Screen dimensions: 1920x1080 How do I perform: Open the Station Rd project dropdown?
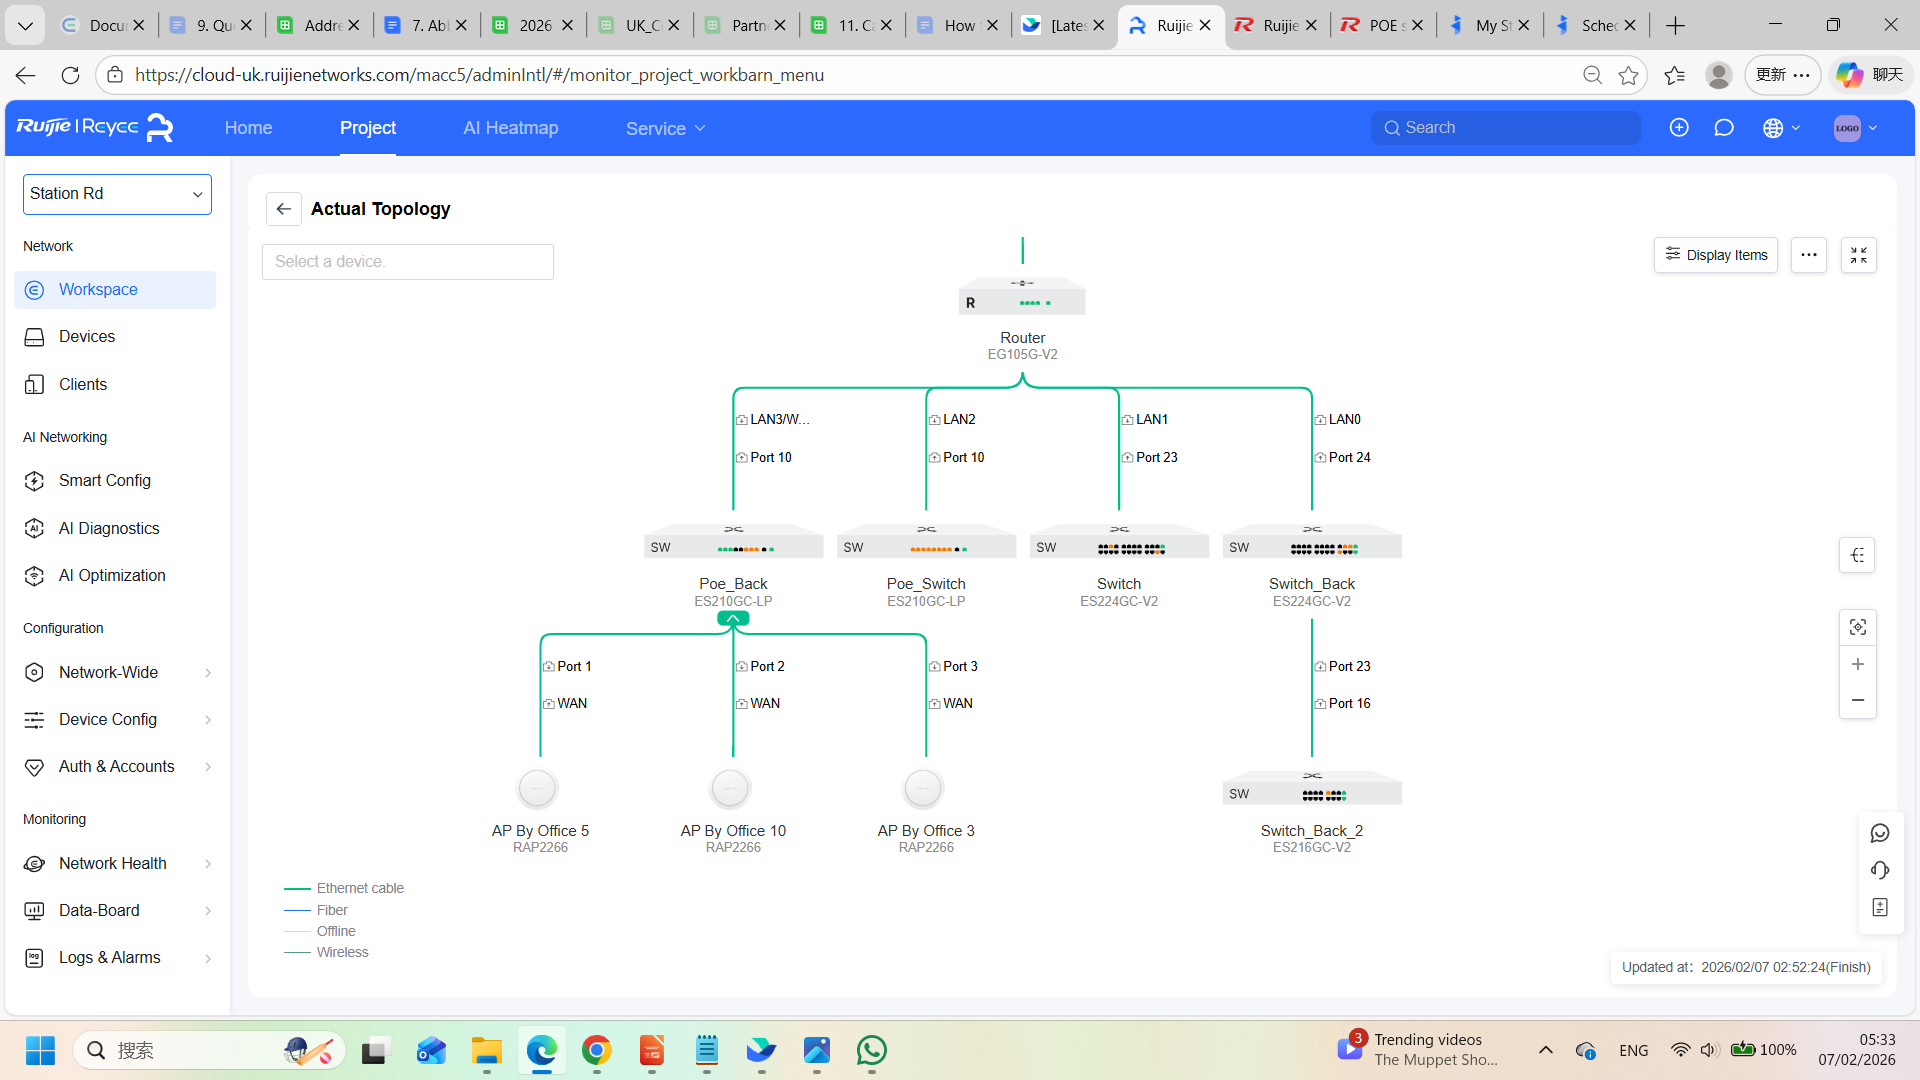pyautogui.click(x=117, y=194)
